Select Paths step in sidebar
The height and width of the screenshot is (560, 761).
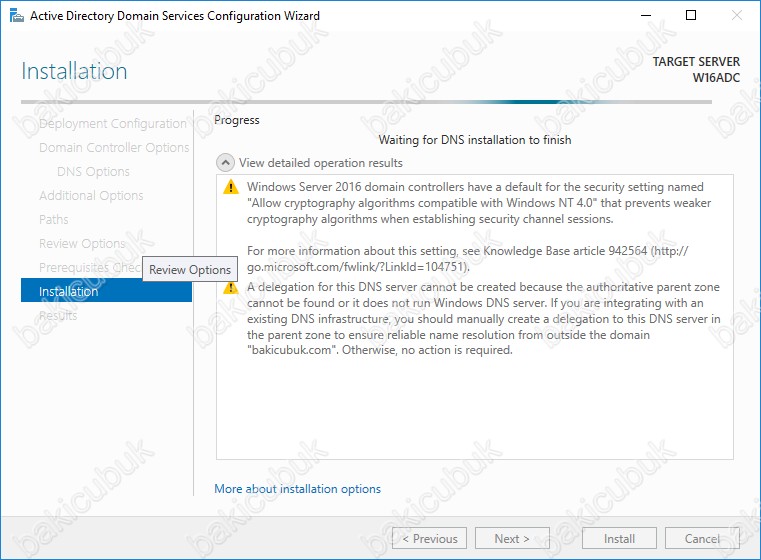(53, 219)
